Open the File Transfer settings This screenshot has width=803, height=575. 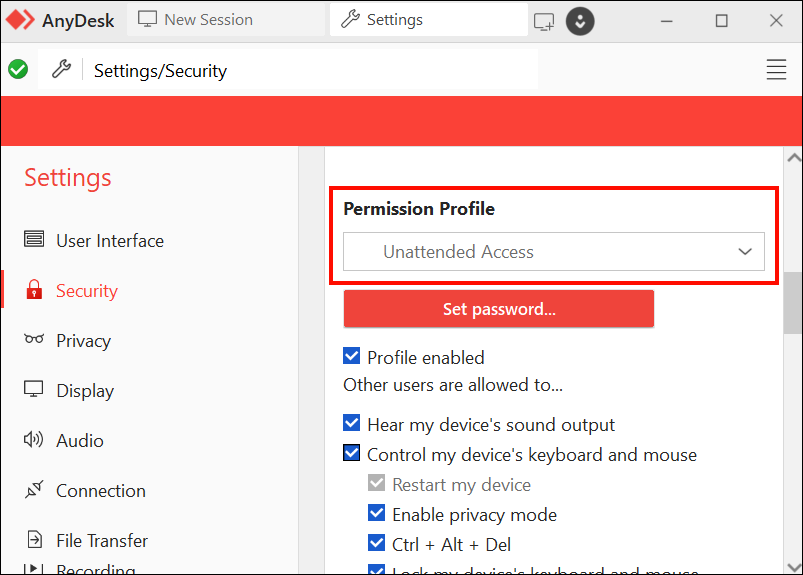[101, 541]
